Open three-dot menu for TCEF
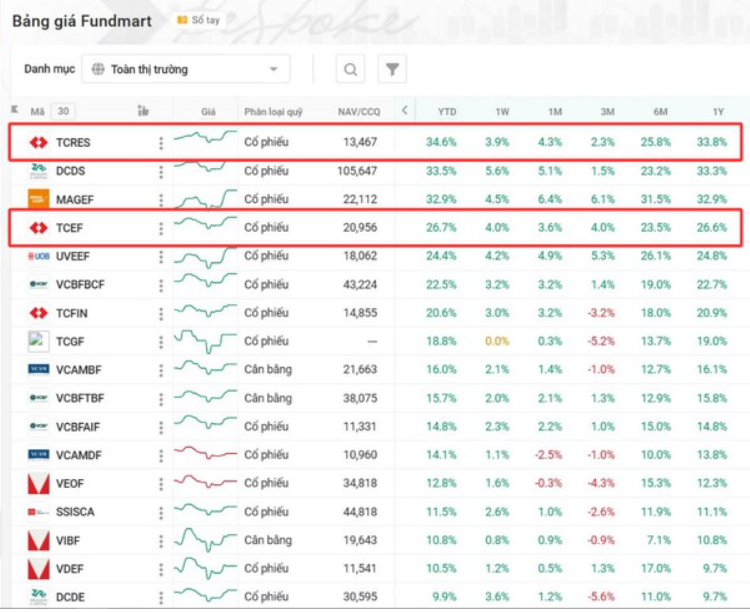 [161, 229]
